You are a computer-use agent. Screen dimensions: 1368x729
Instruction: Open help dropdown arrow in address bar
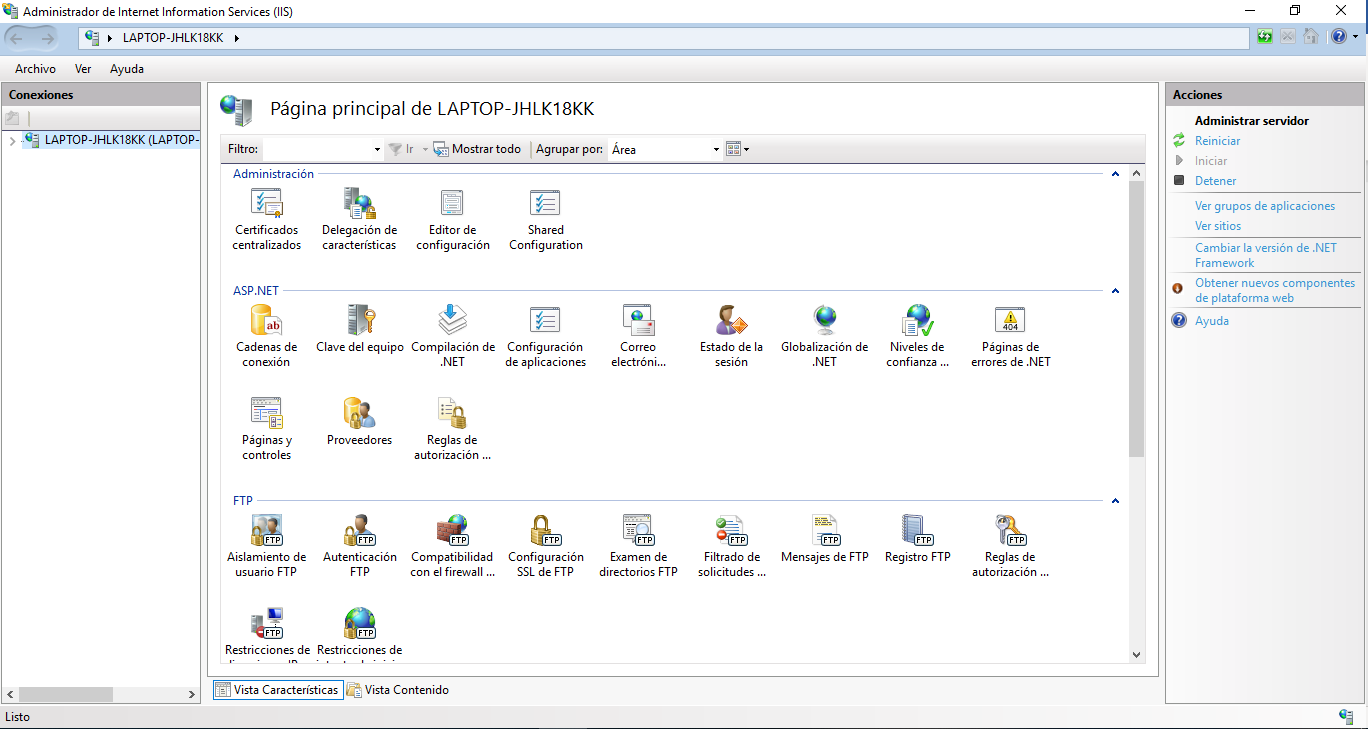[1354, 37]
